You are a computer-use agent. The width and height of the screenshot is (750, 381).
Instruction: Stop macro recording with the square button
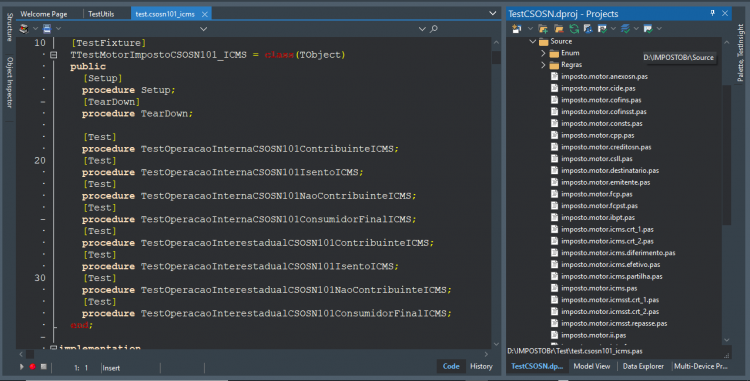click(44, 367)
